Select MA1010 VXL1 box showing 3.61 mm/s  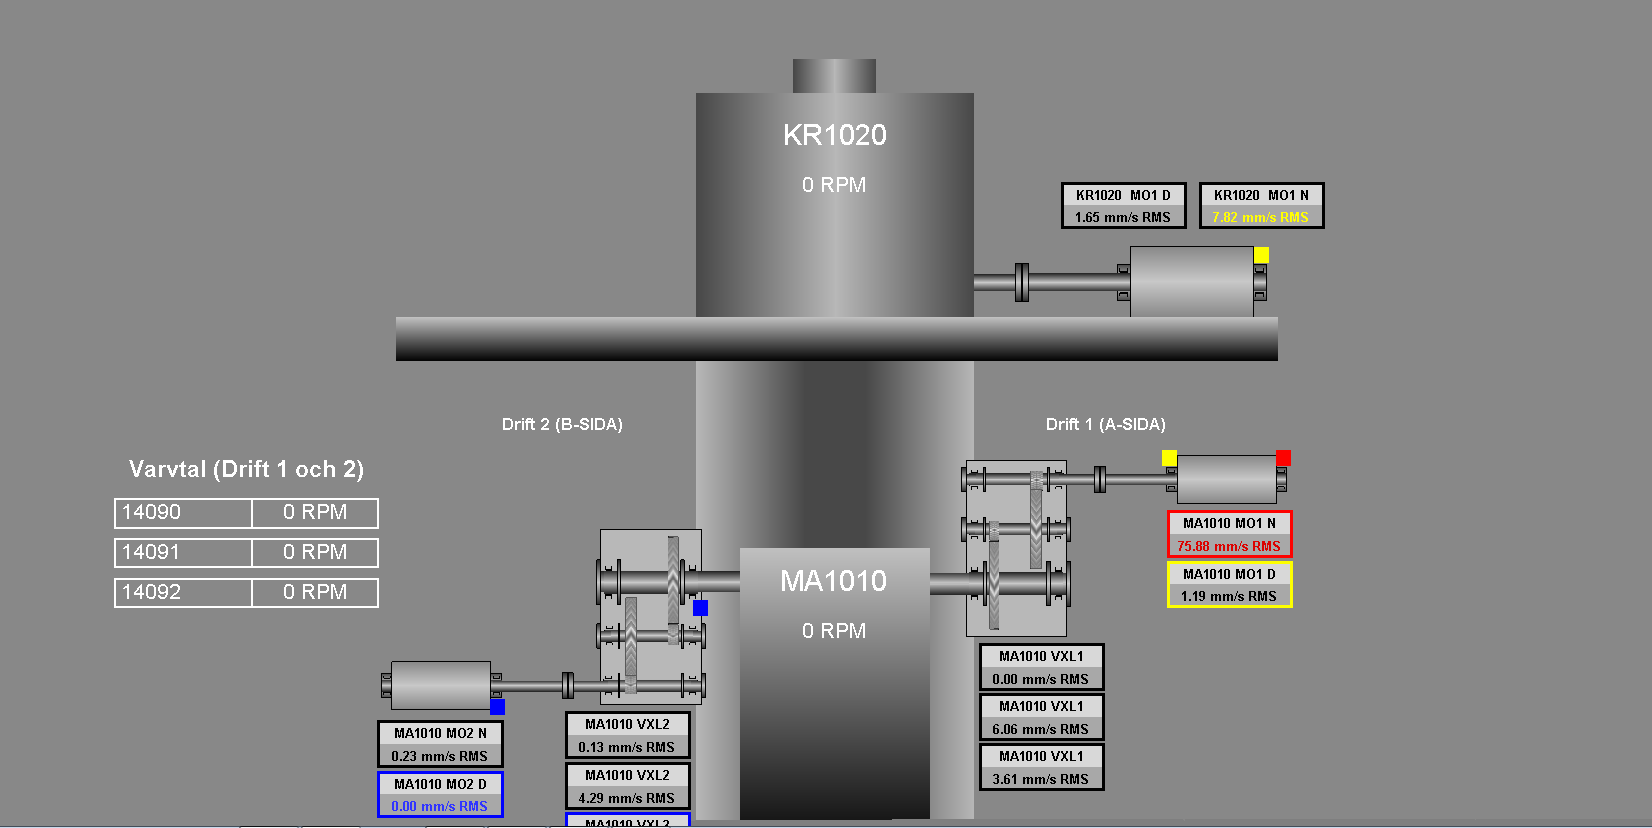click(x=1041, y=767)
